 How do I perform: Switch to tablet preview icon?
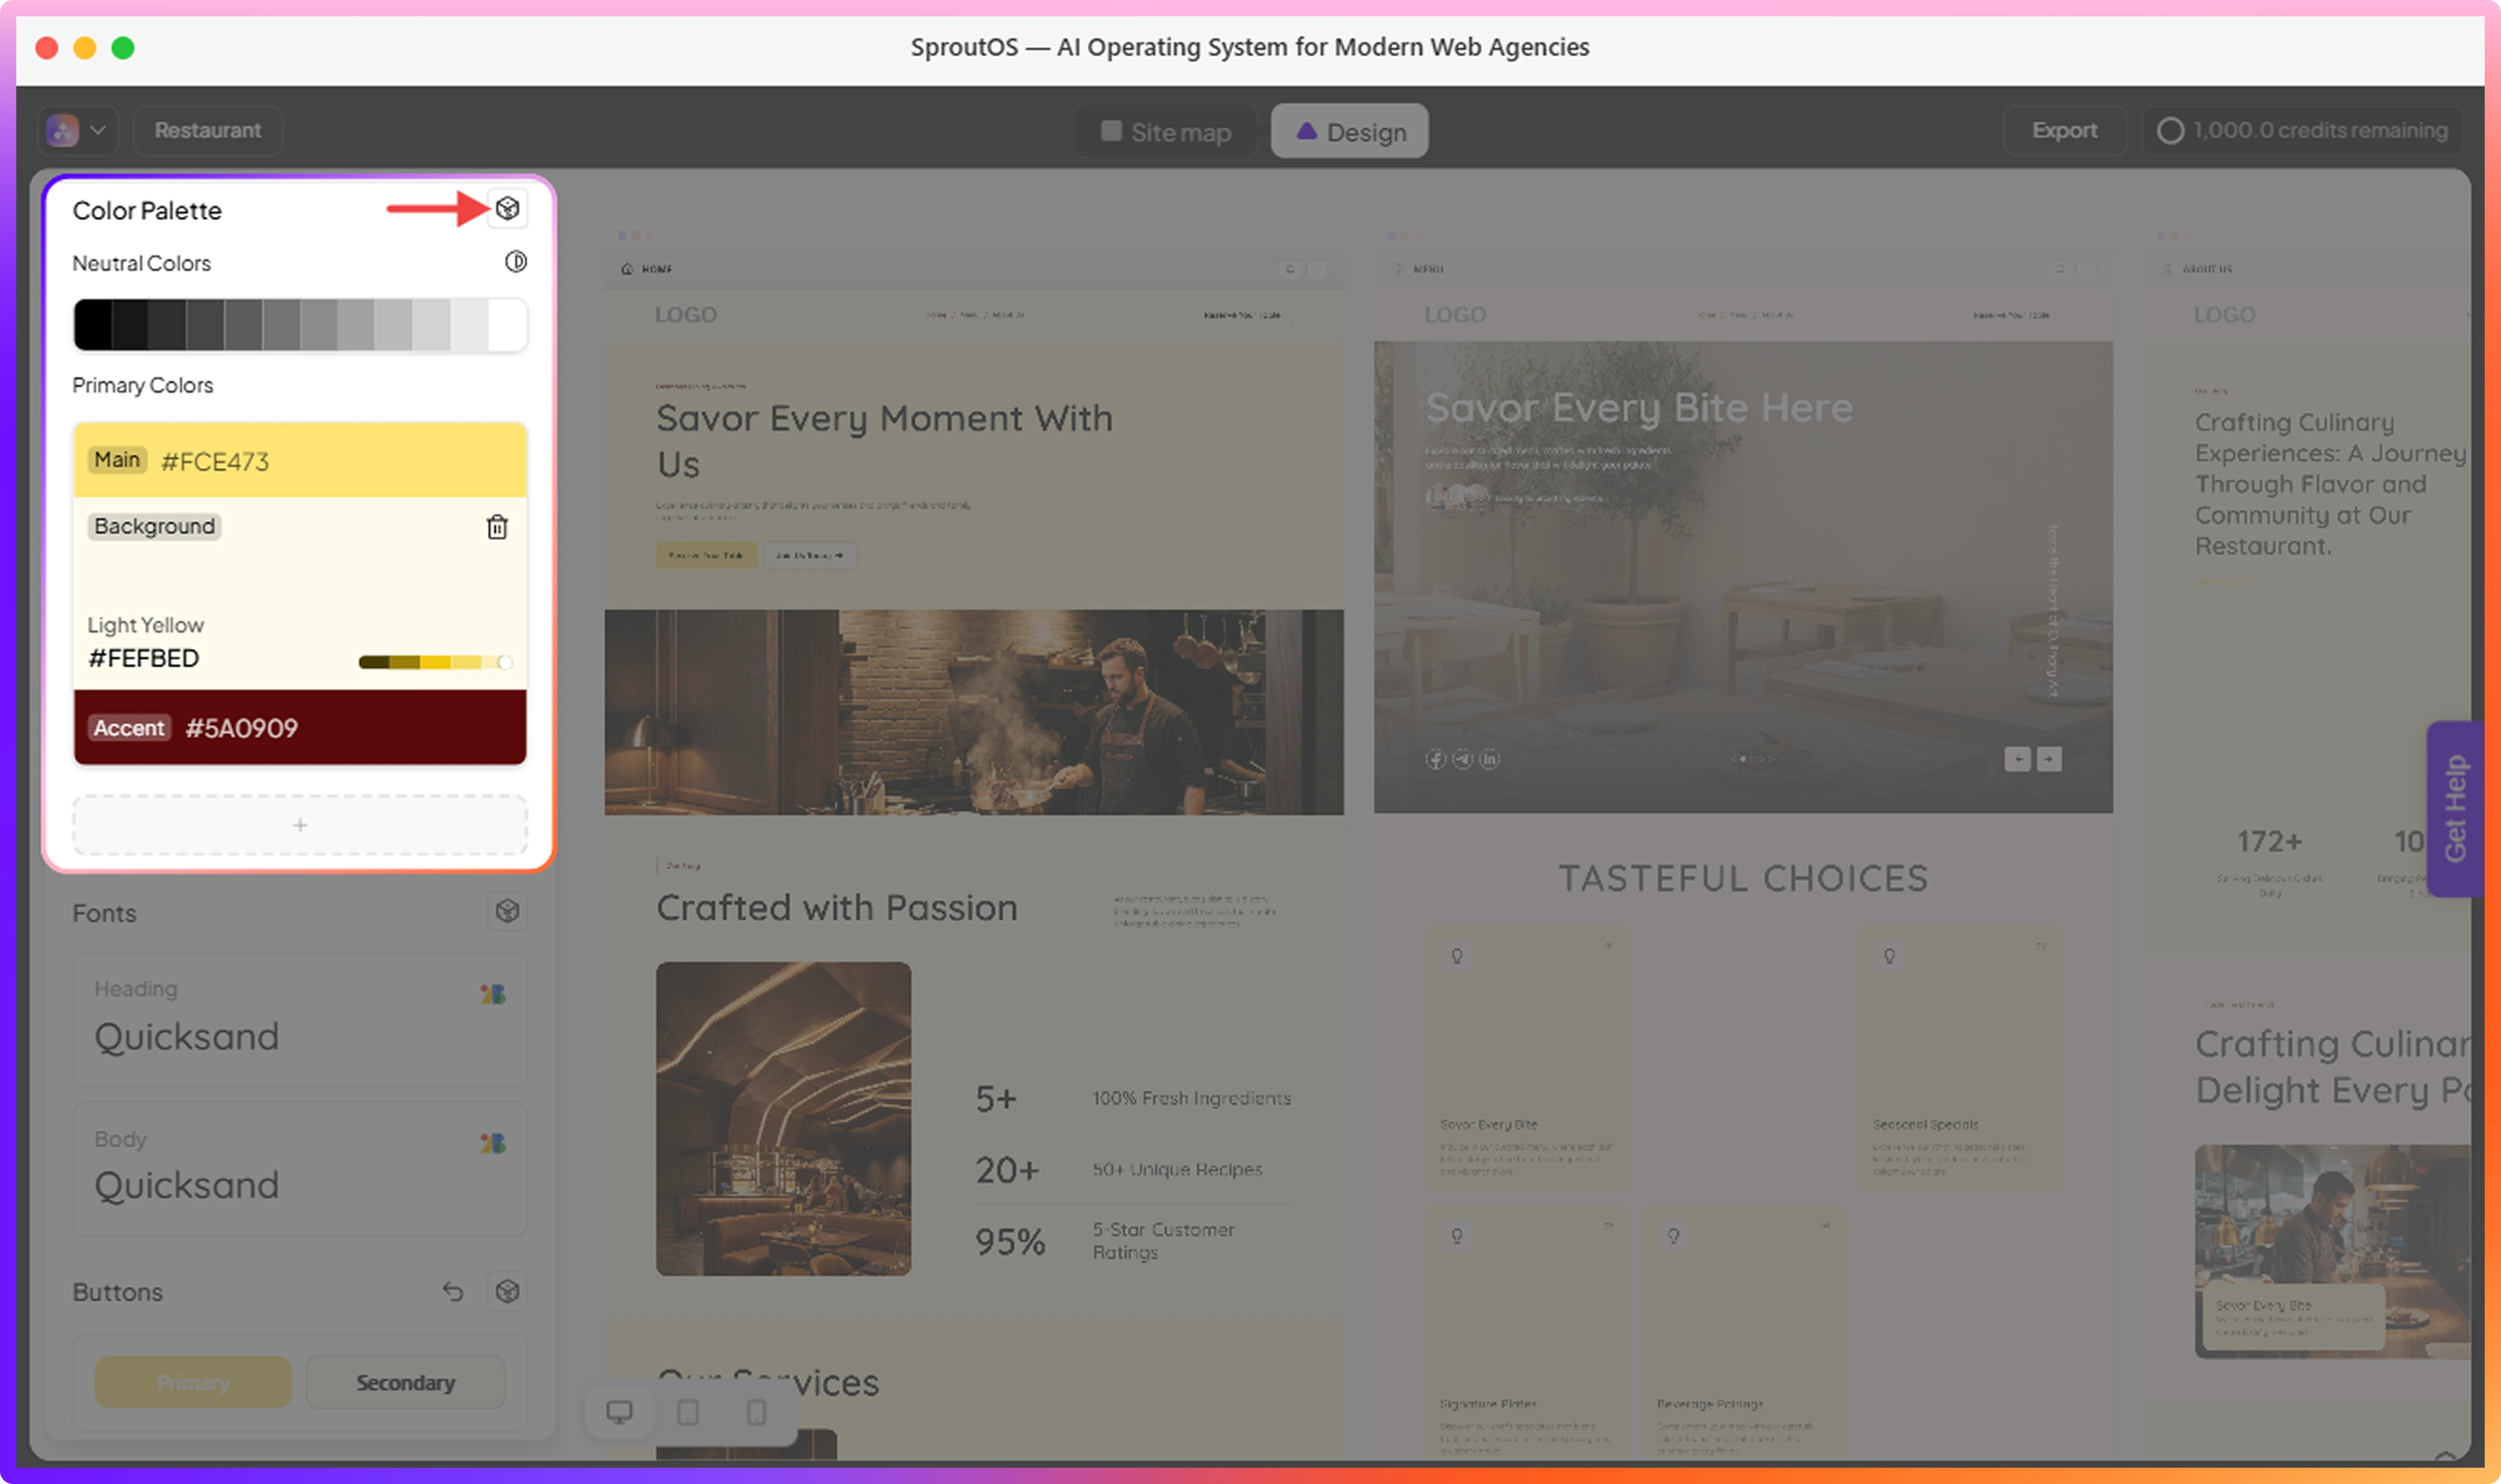(x=688, y=1412)
